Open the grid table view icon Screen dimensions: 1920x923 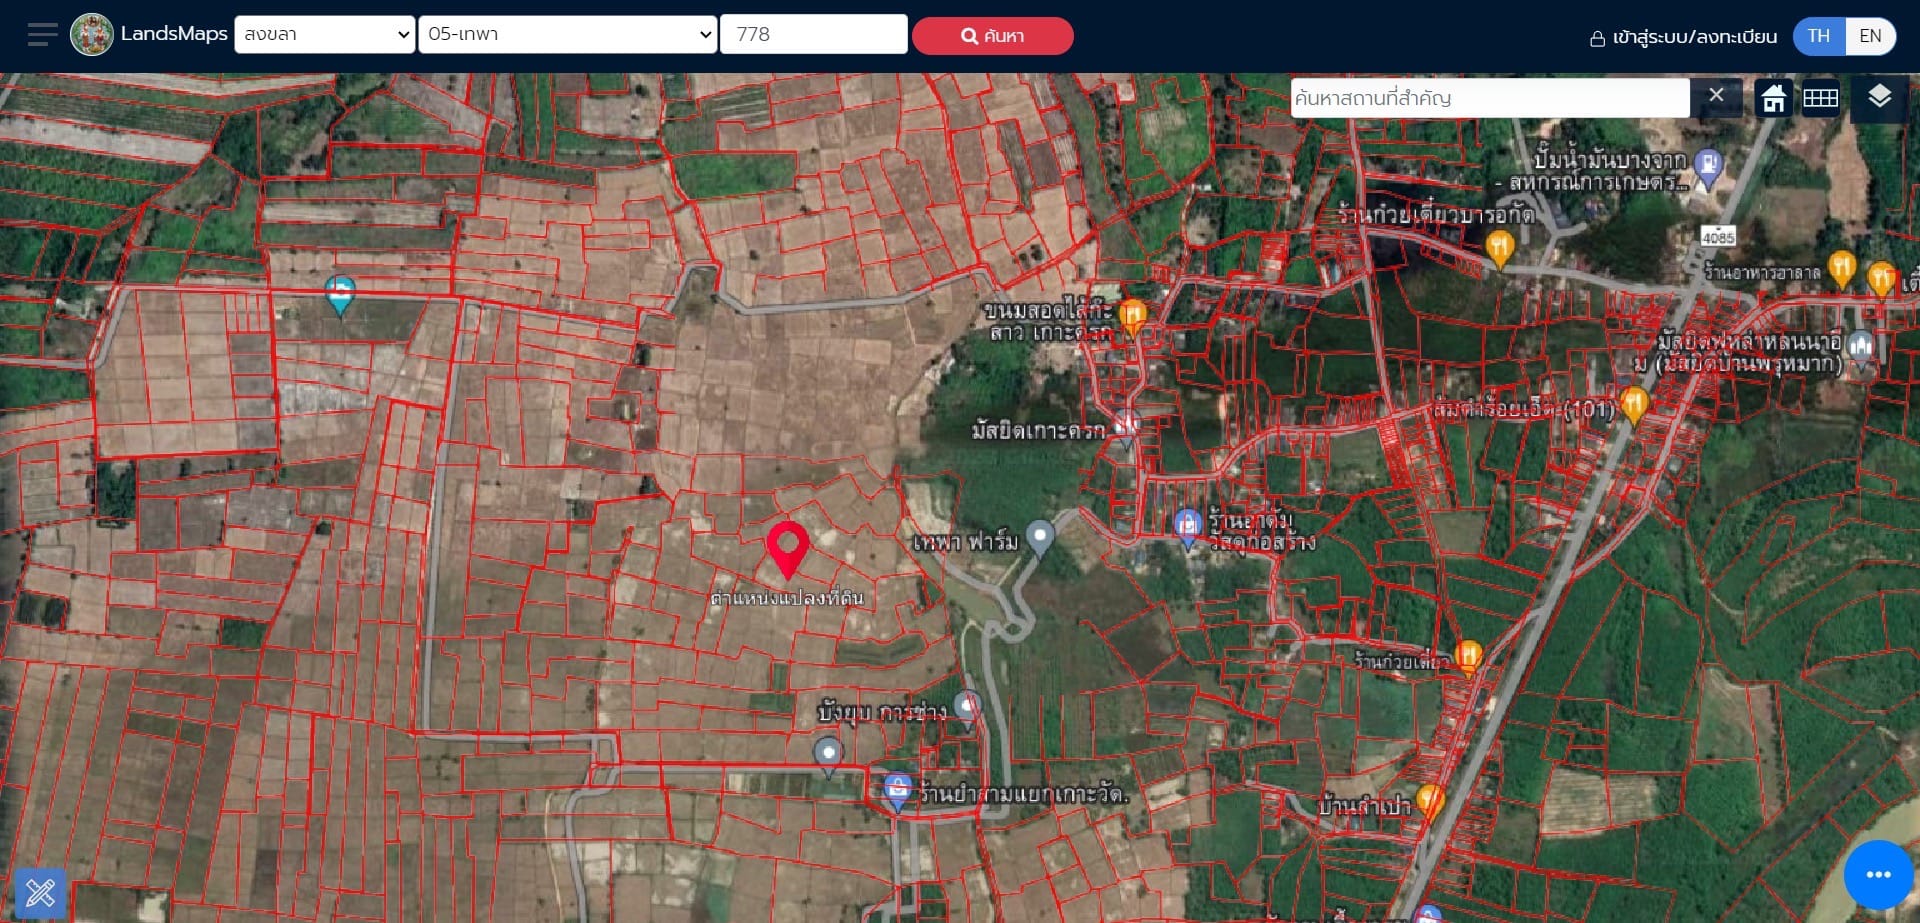[1821, 98]
